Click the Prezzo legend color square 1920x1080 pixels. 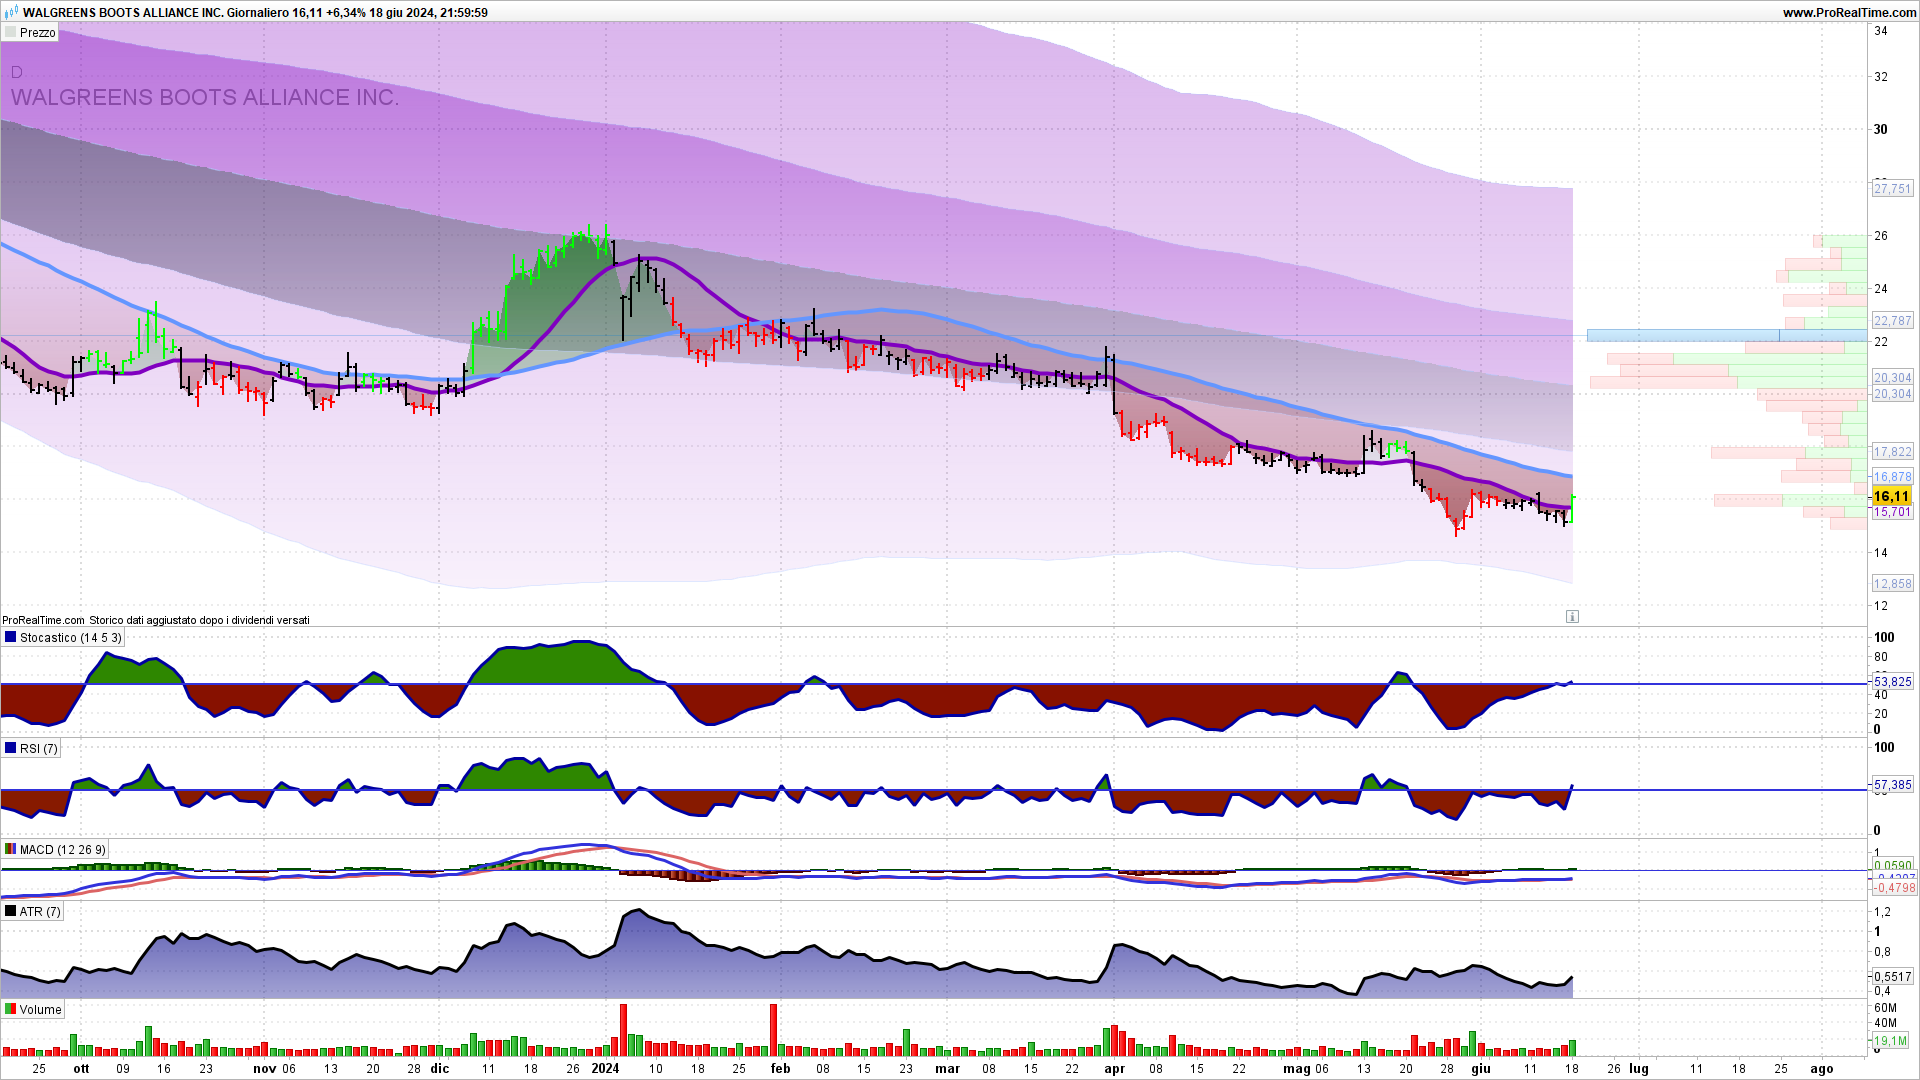pos(10,33)
